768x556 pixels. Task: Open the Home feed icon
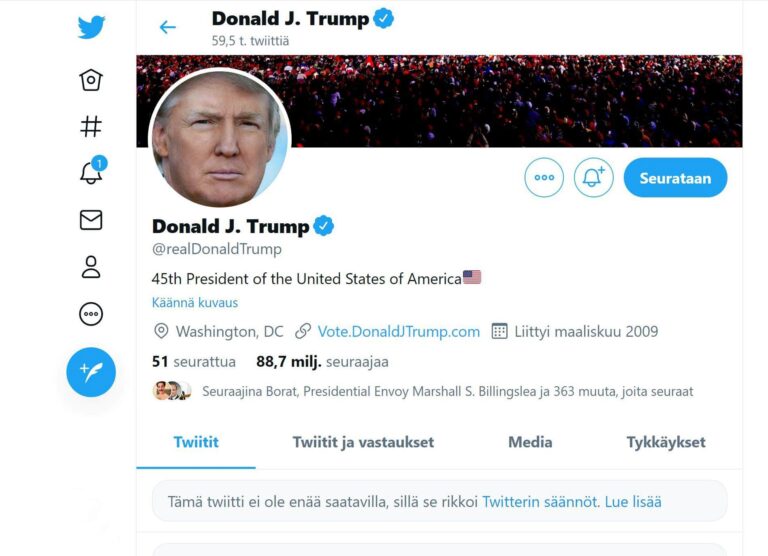coord(91,80)
